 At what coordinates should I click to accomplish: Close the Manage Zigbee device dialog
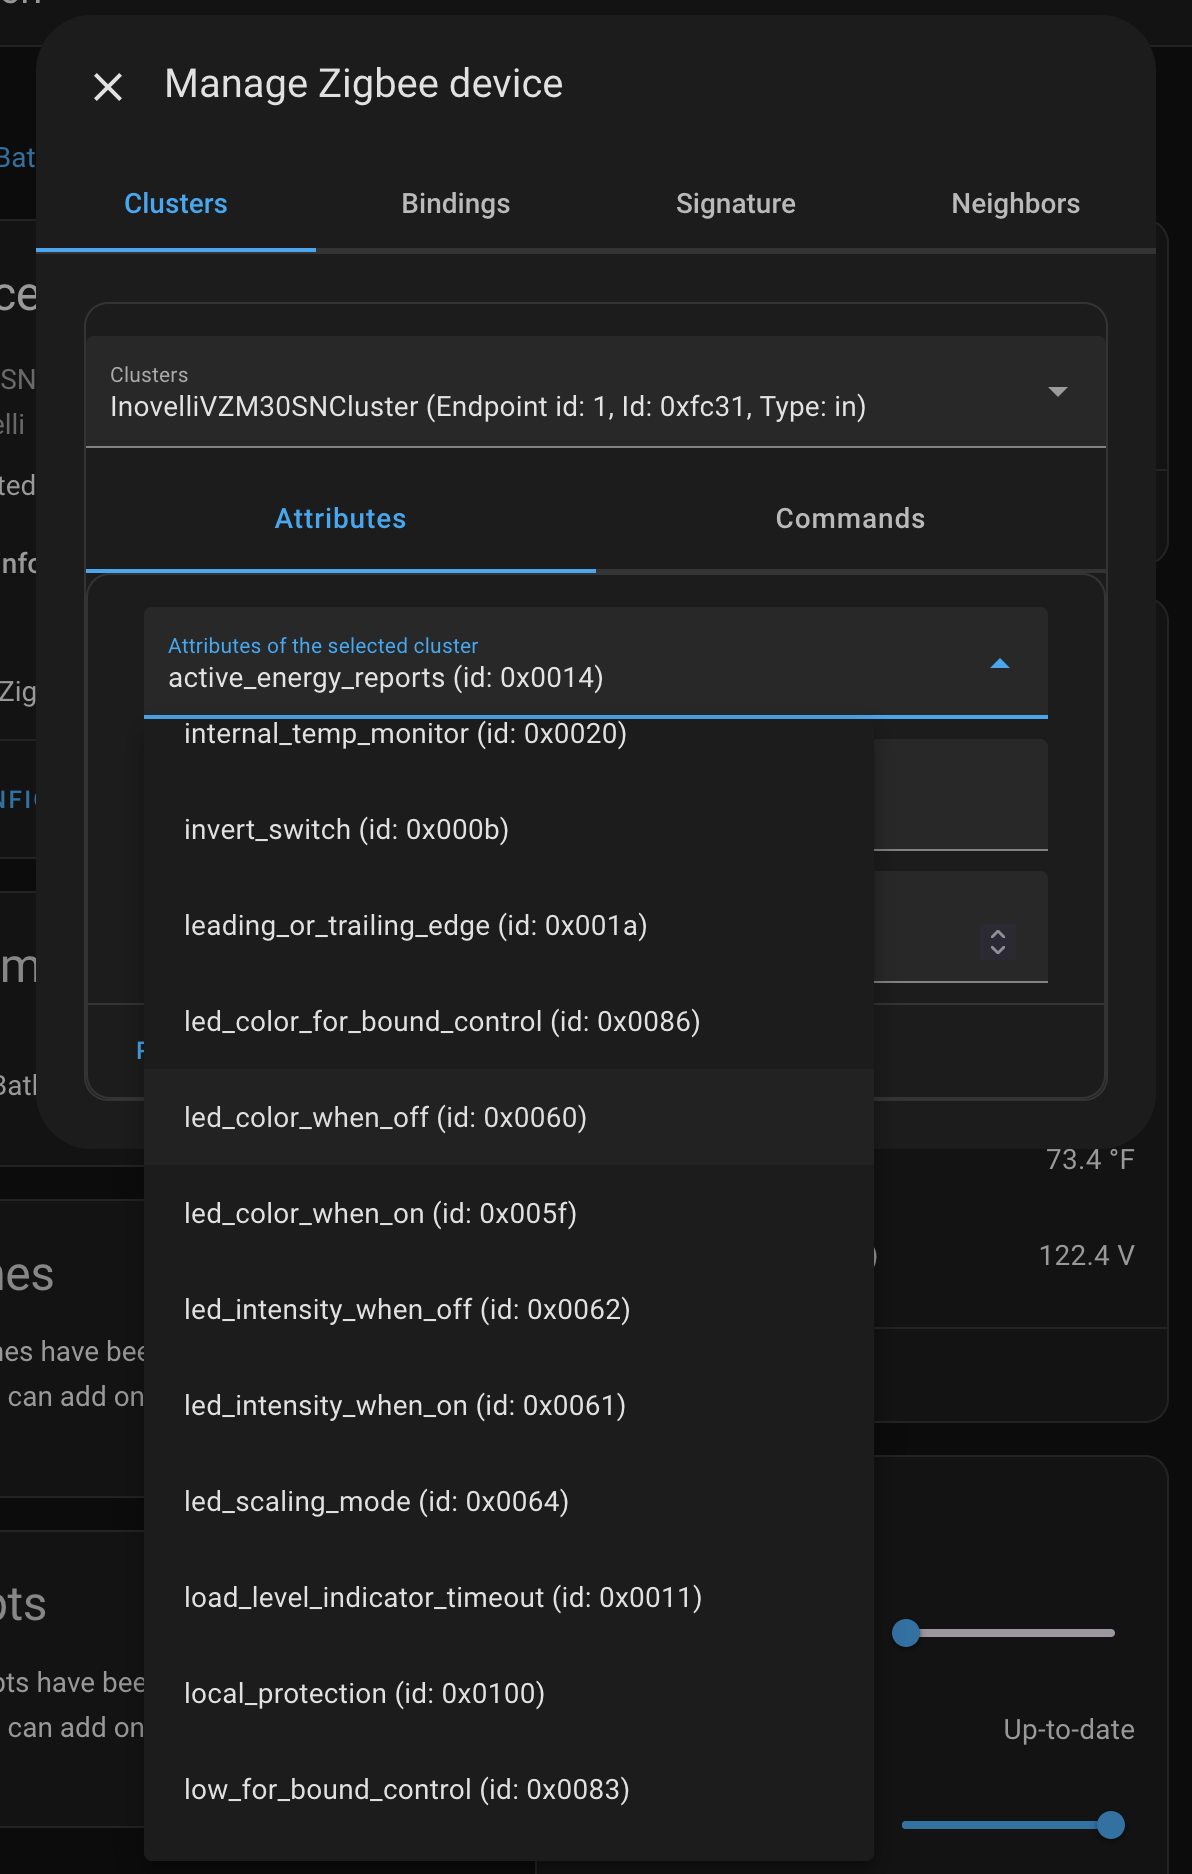[x=108, y=87]
